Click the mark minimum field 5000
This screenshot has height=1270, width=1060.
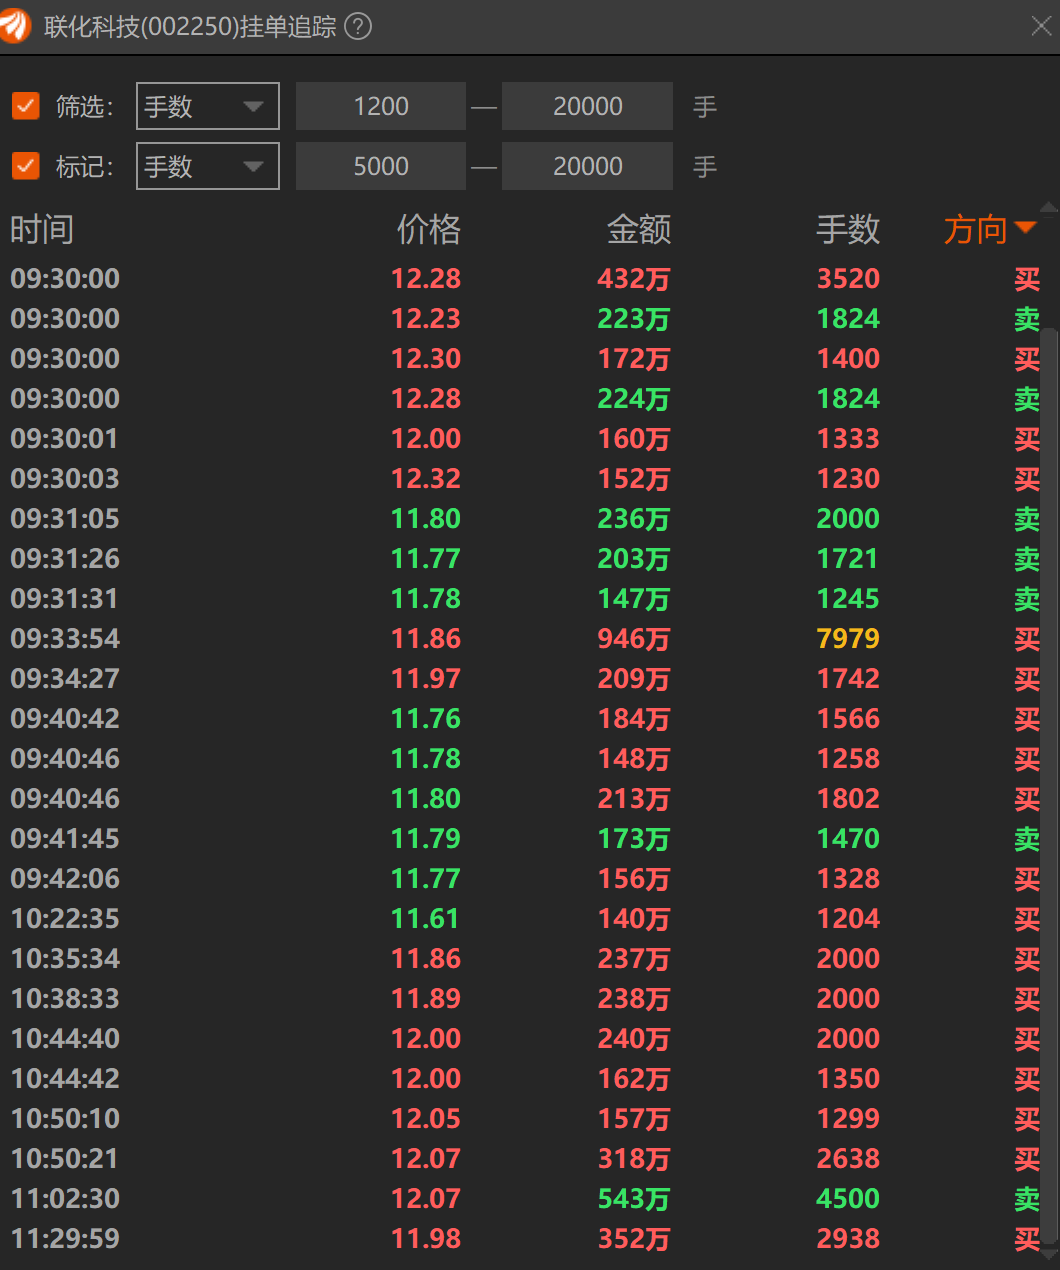[x=381, y=166]
